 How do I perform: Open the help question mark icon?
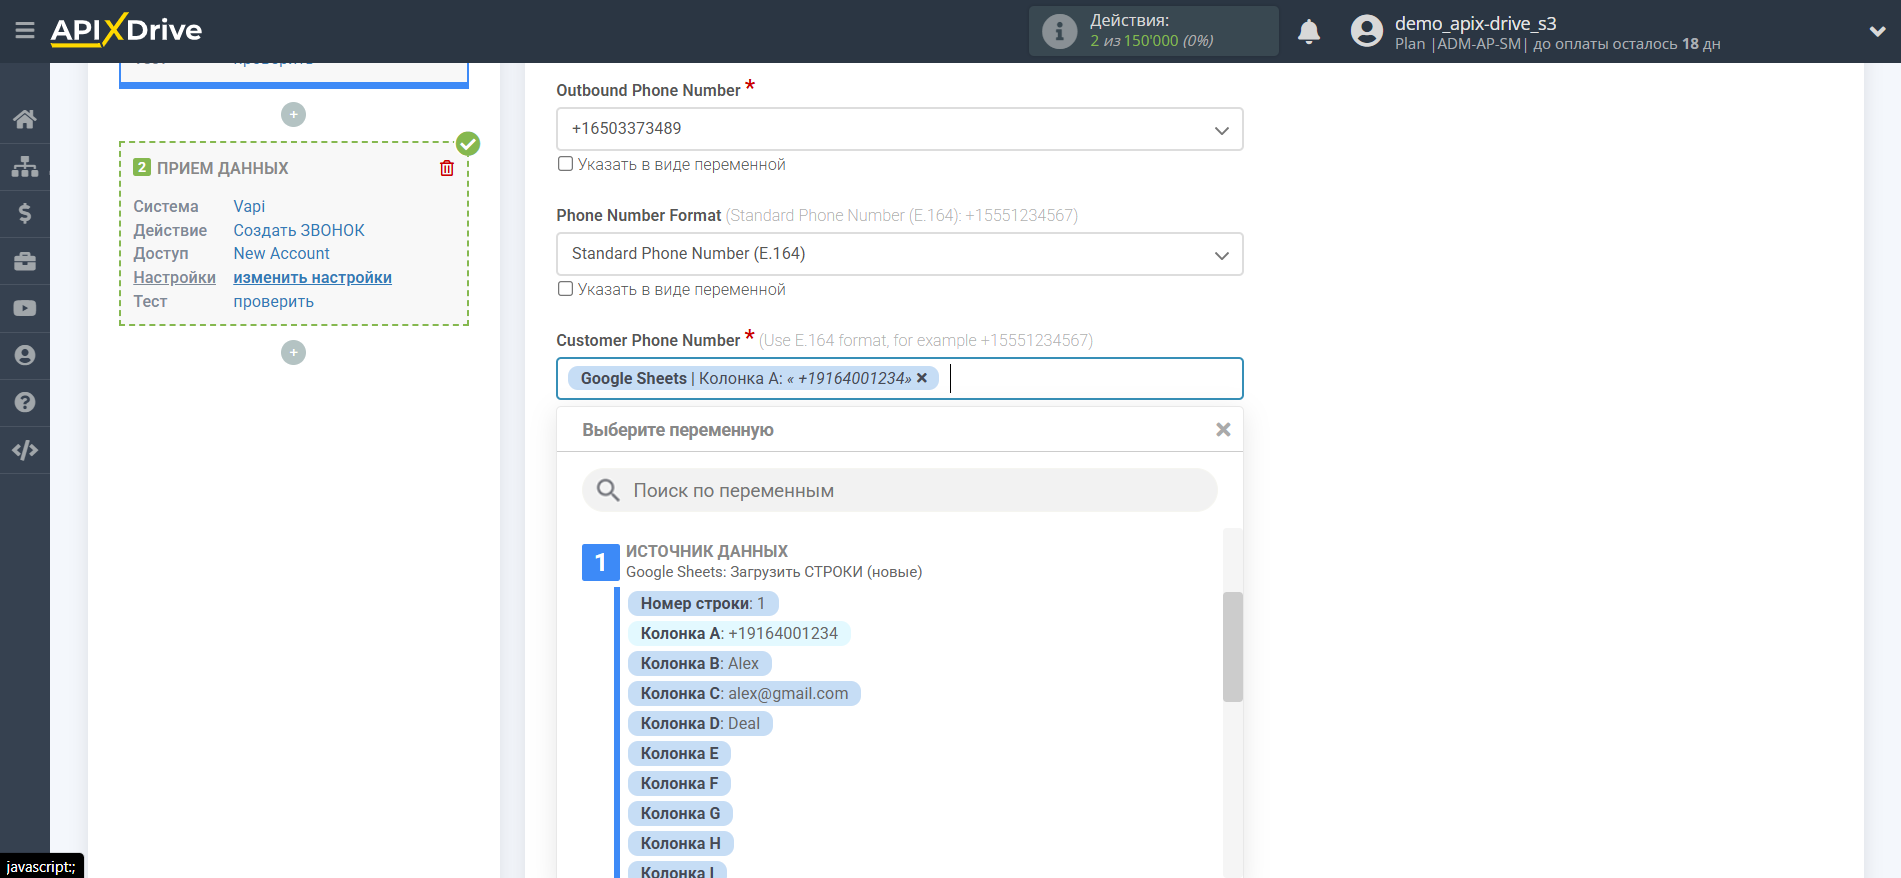(25, 402)
